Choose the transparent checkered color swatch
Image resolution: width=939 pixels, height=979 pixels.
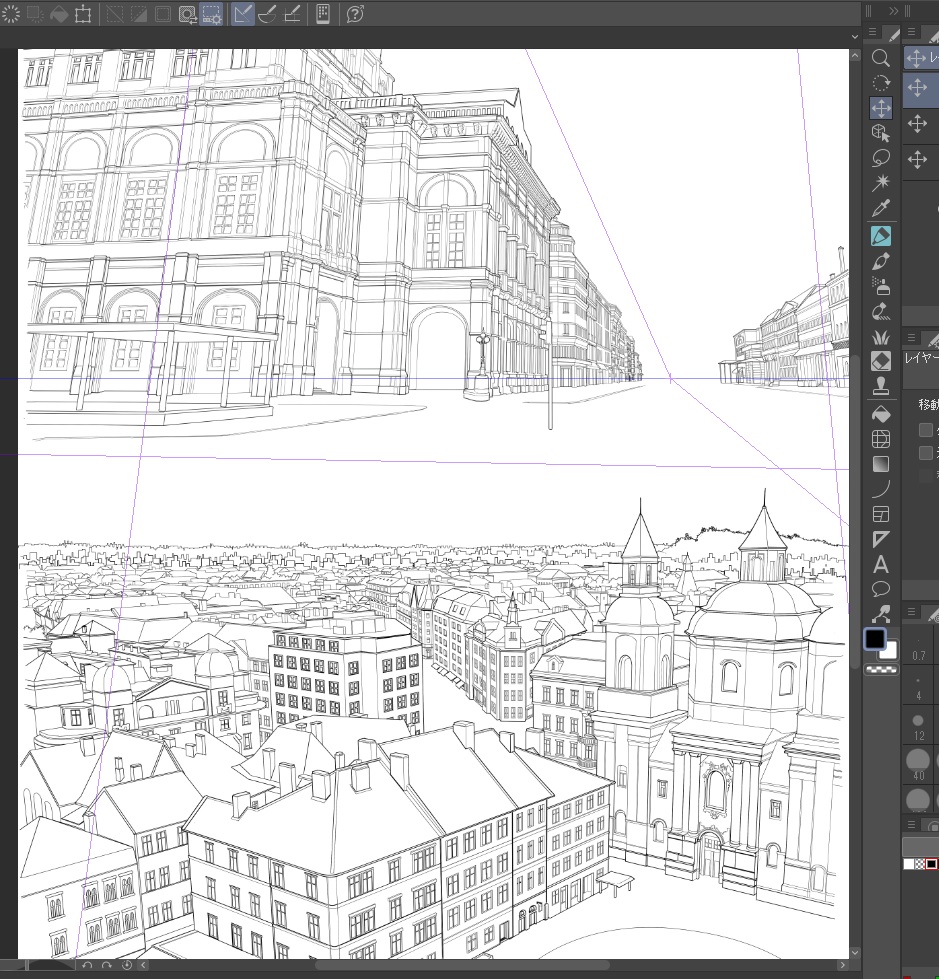pyautogui.click(x=881, y=669)
